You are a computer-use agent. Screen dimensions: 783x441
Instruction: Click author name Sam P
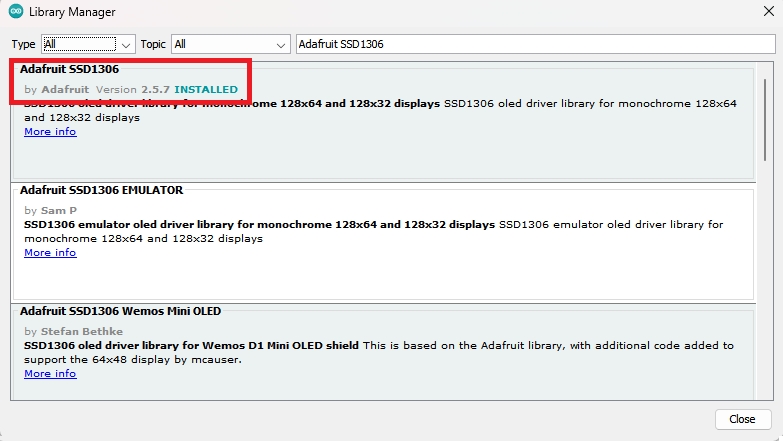point(59,211)
